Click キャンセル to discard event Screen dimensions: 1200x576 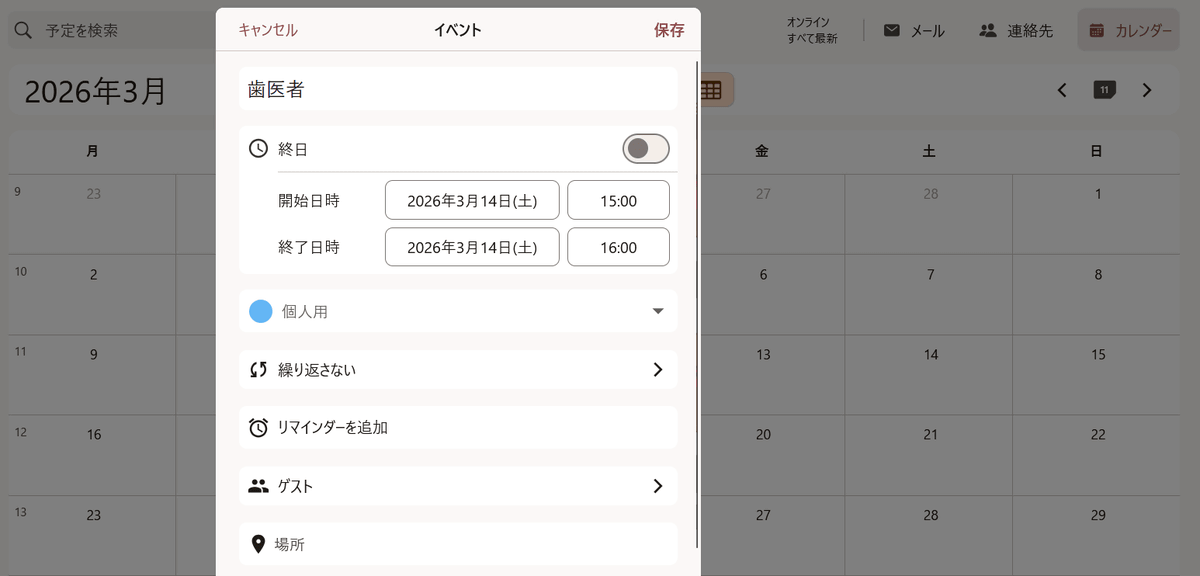click(268, 30)
